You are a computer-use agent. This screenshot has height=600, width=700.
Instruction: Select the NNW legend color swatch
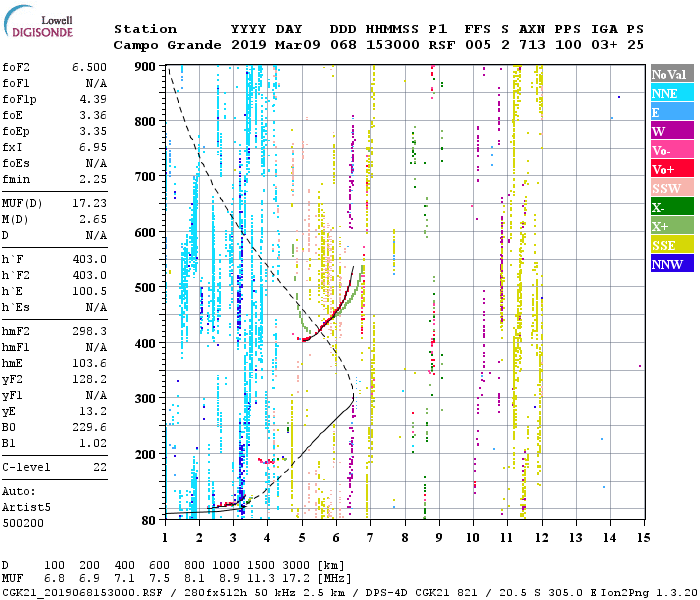click(x=672, y=263)
